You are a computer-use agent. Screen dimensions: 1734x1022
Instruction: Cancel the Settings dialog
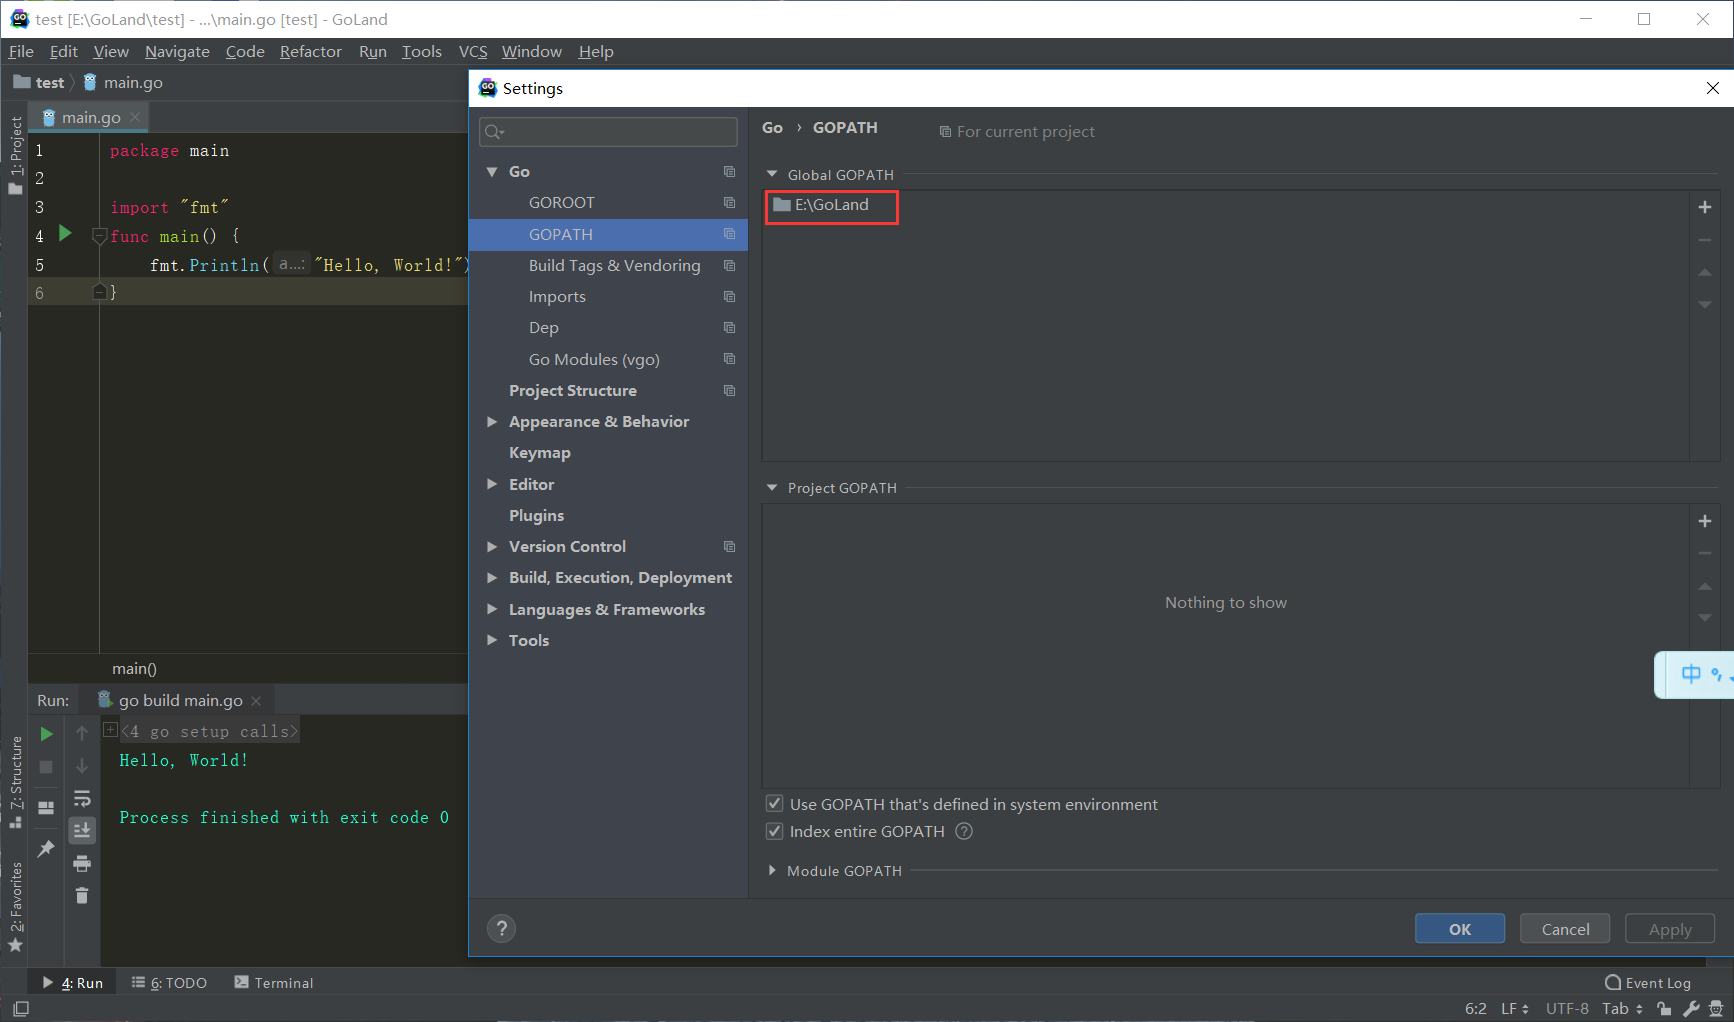[1565, 929]
